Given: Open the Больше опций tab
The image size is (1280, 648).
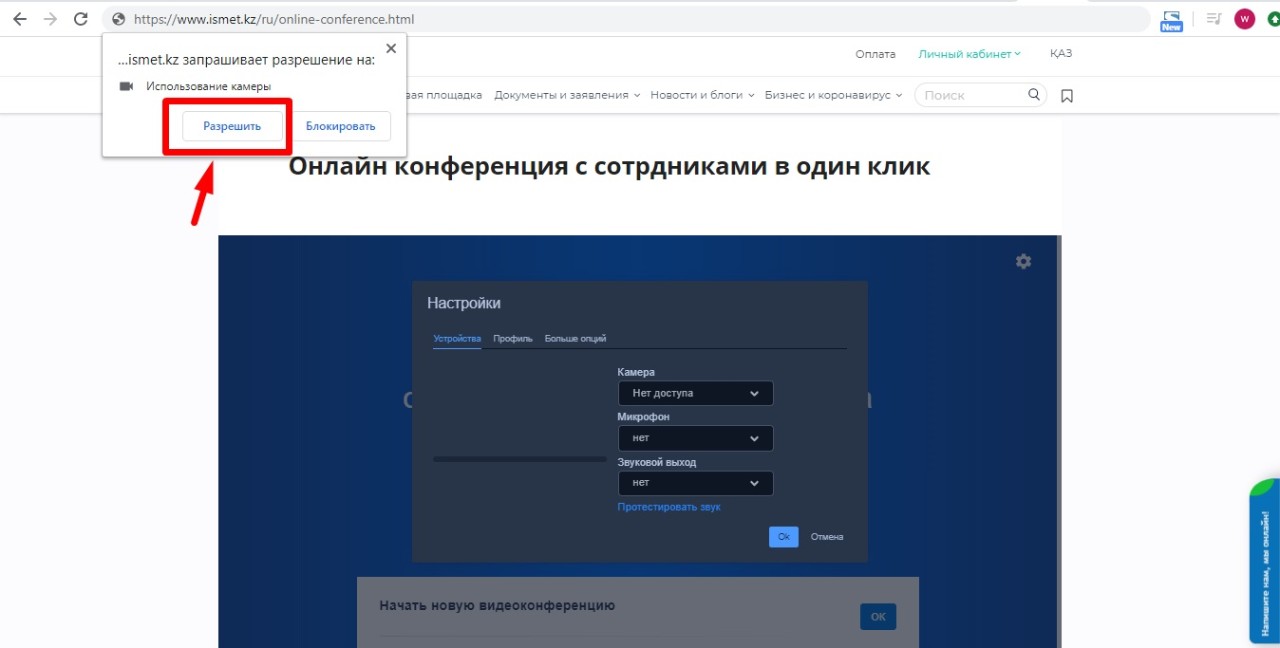Looking at the screenshot, I should [575, 339].
